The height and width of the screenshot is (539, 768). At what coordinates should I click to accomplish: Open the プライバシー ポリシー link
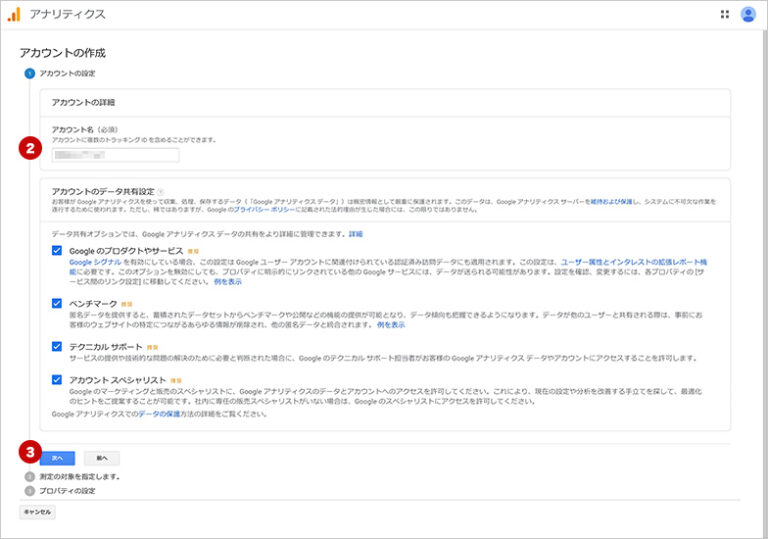point(264,210)
